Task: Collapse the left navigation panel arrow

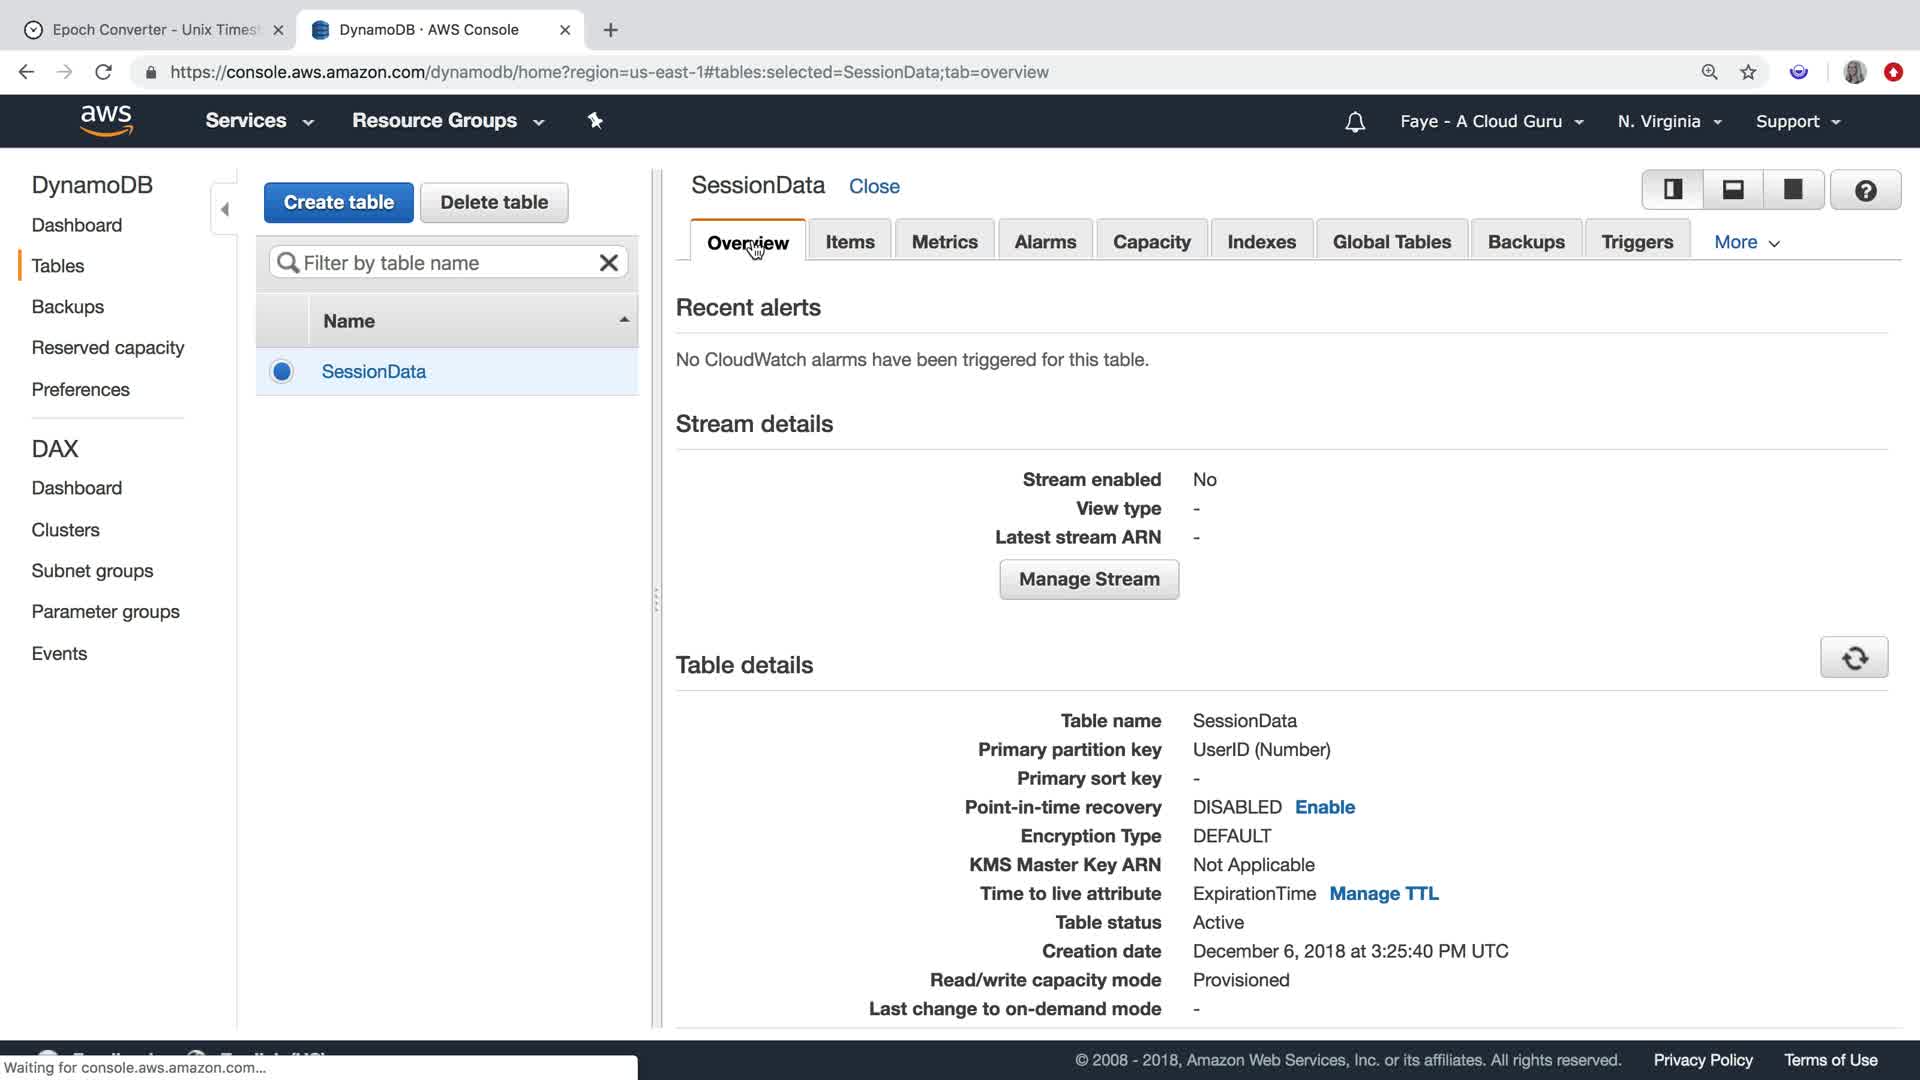Action: pyautogui.click(x=225, y=209)
